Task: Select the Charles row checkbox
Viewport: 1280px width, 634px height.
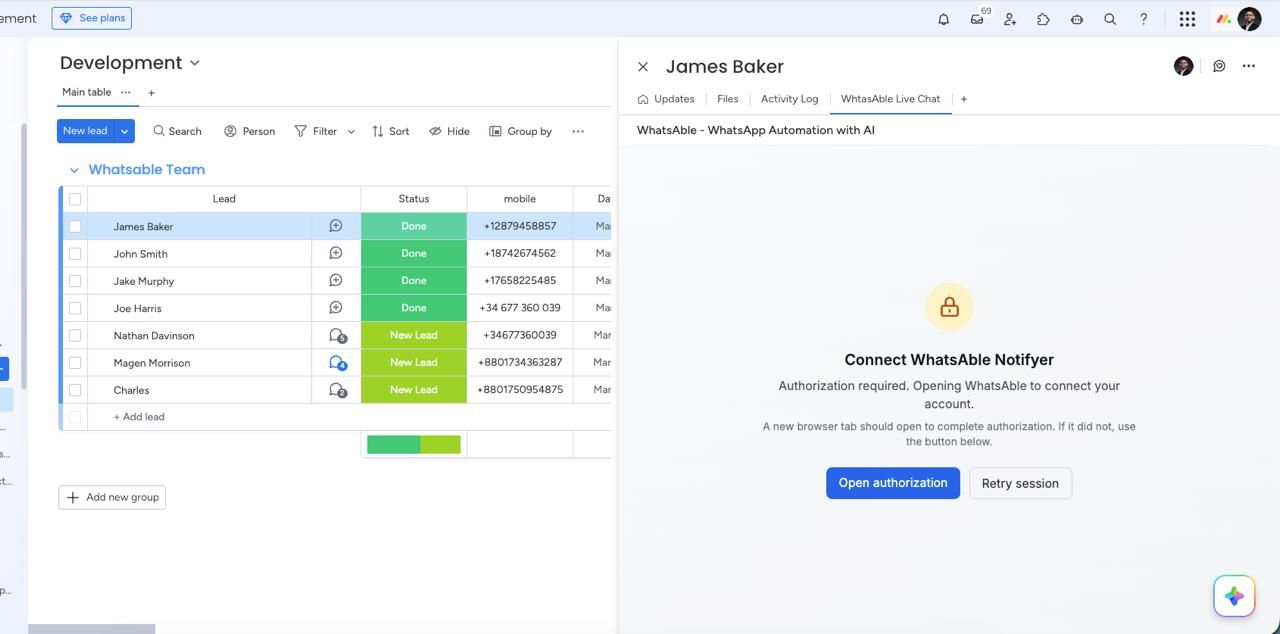Action: 75,390
